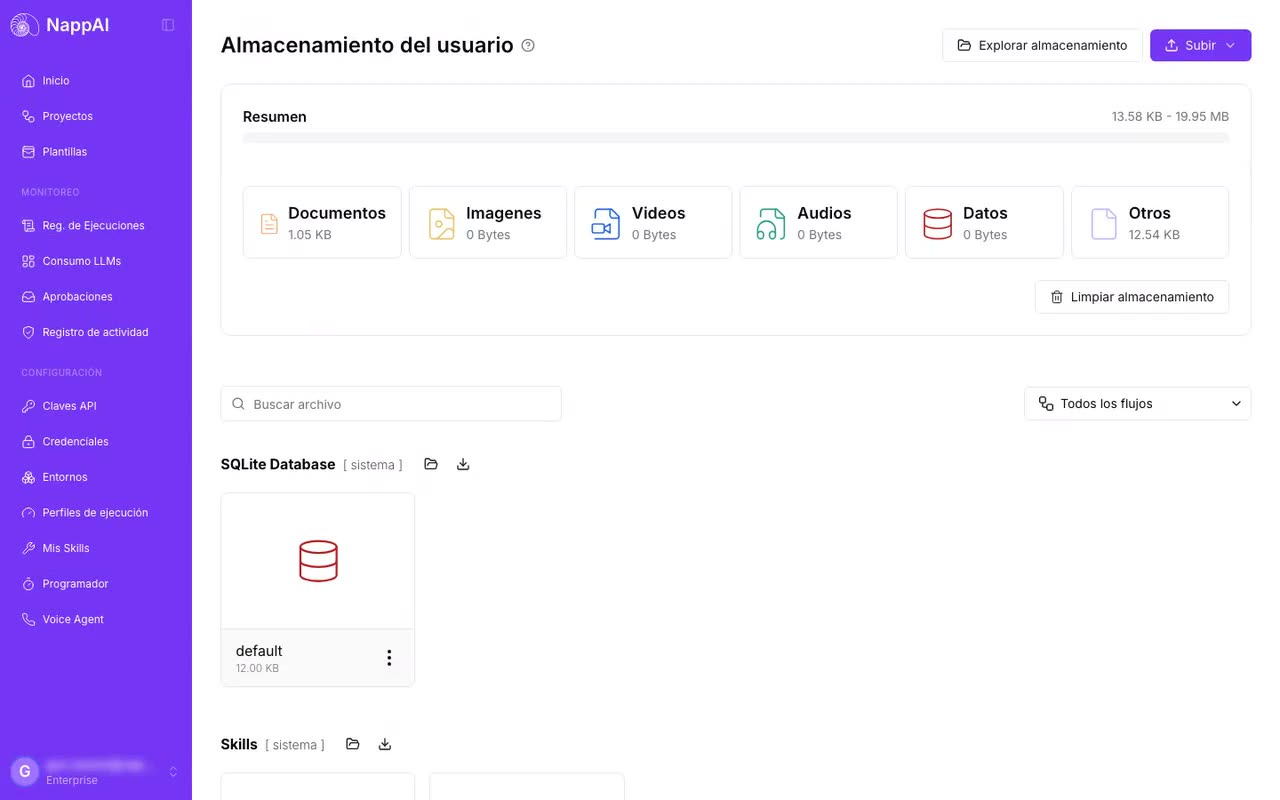Click the Audios headphone icon

coord(771,223)
